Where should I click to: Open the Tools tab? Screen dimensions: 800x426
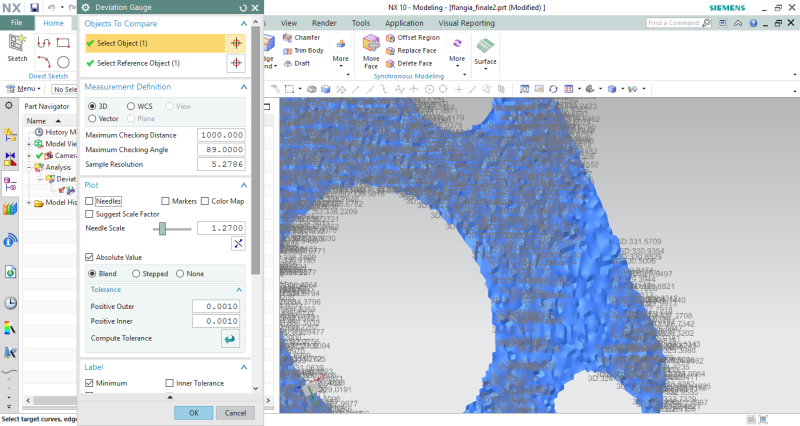click(x=361, y=23)
